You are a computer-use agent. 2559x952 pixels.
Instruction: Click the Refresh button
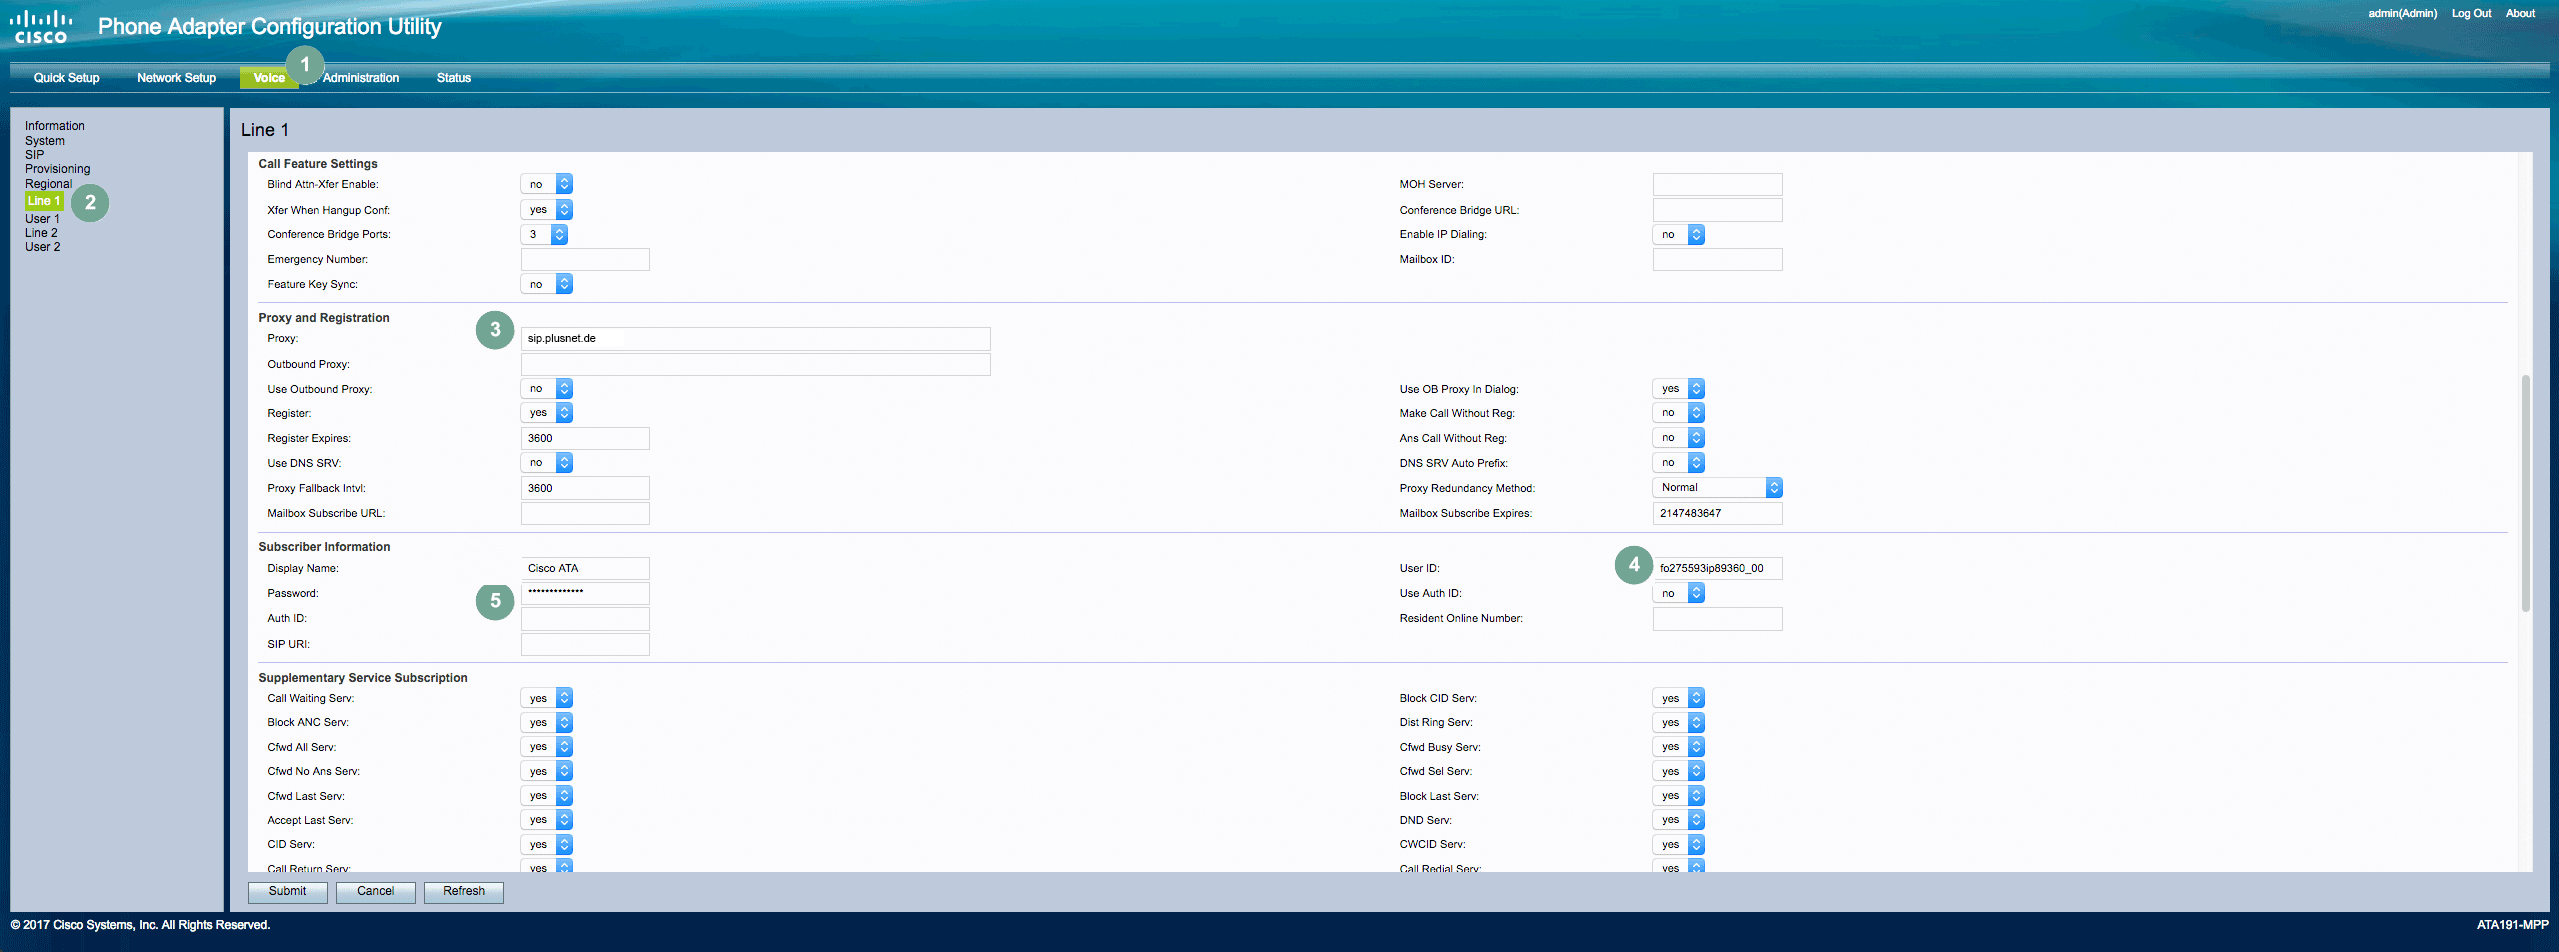click(x=464, y=891)
